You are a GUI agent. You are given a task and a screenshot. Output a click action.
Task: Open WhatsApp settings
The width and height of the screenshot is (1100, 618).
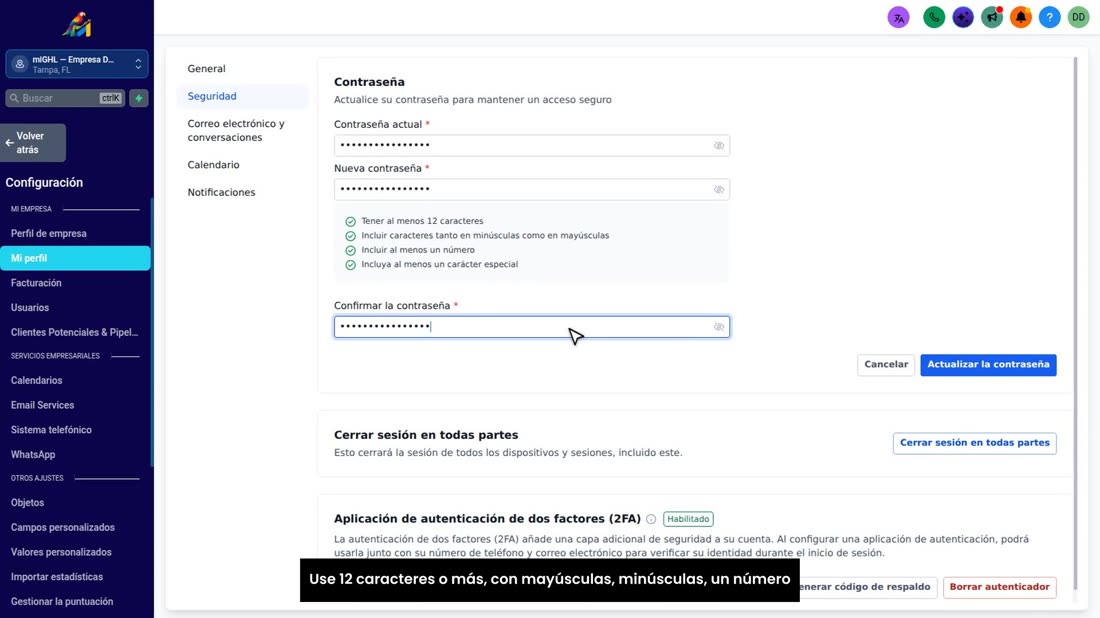click(33, 455)
